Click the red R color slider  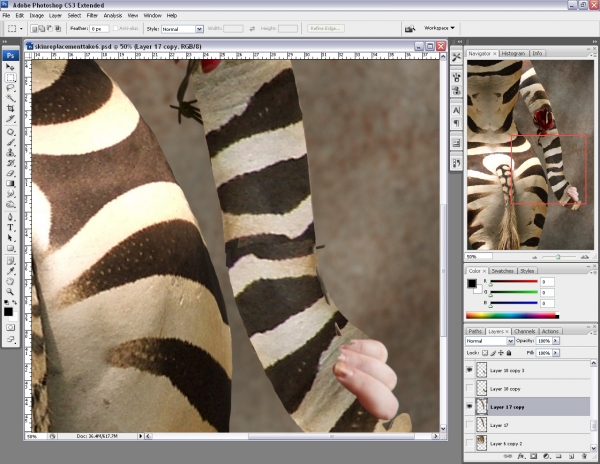(514, 282)
